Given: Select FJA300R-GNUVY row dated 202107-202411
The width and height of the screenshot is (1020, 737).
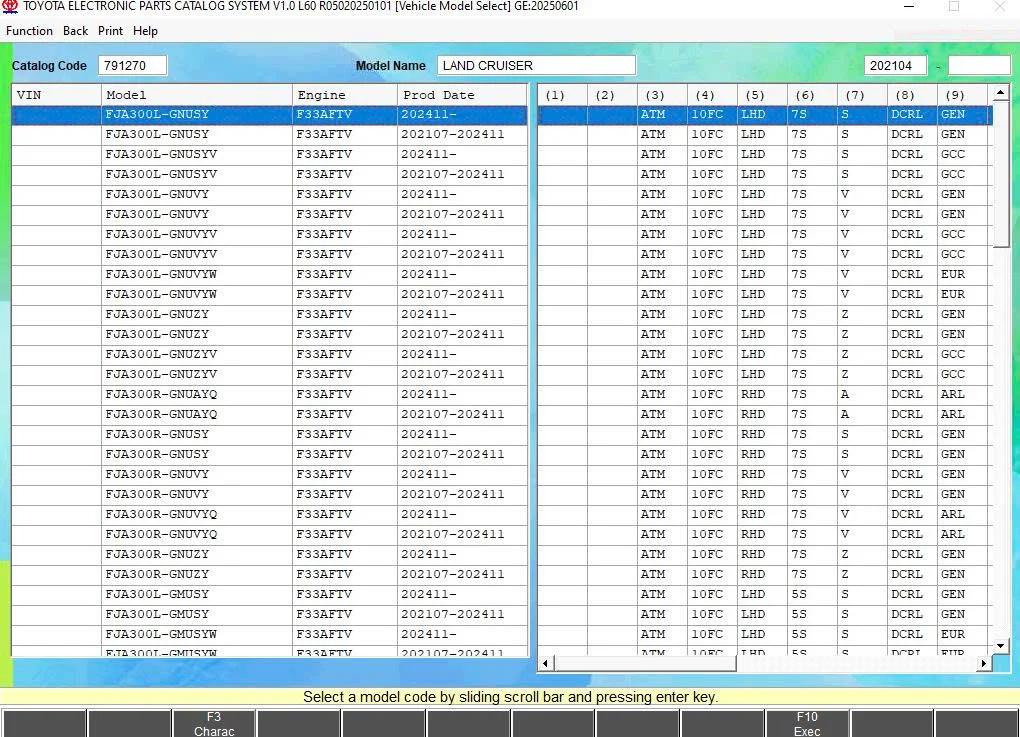Looking at the screenshot, I should [269, 494].
